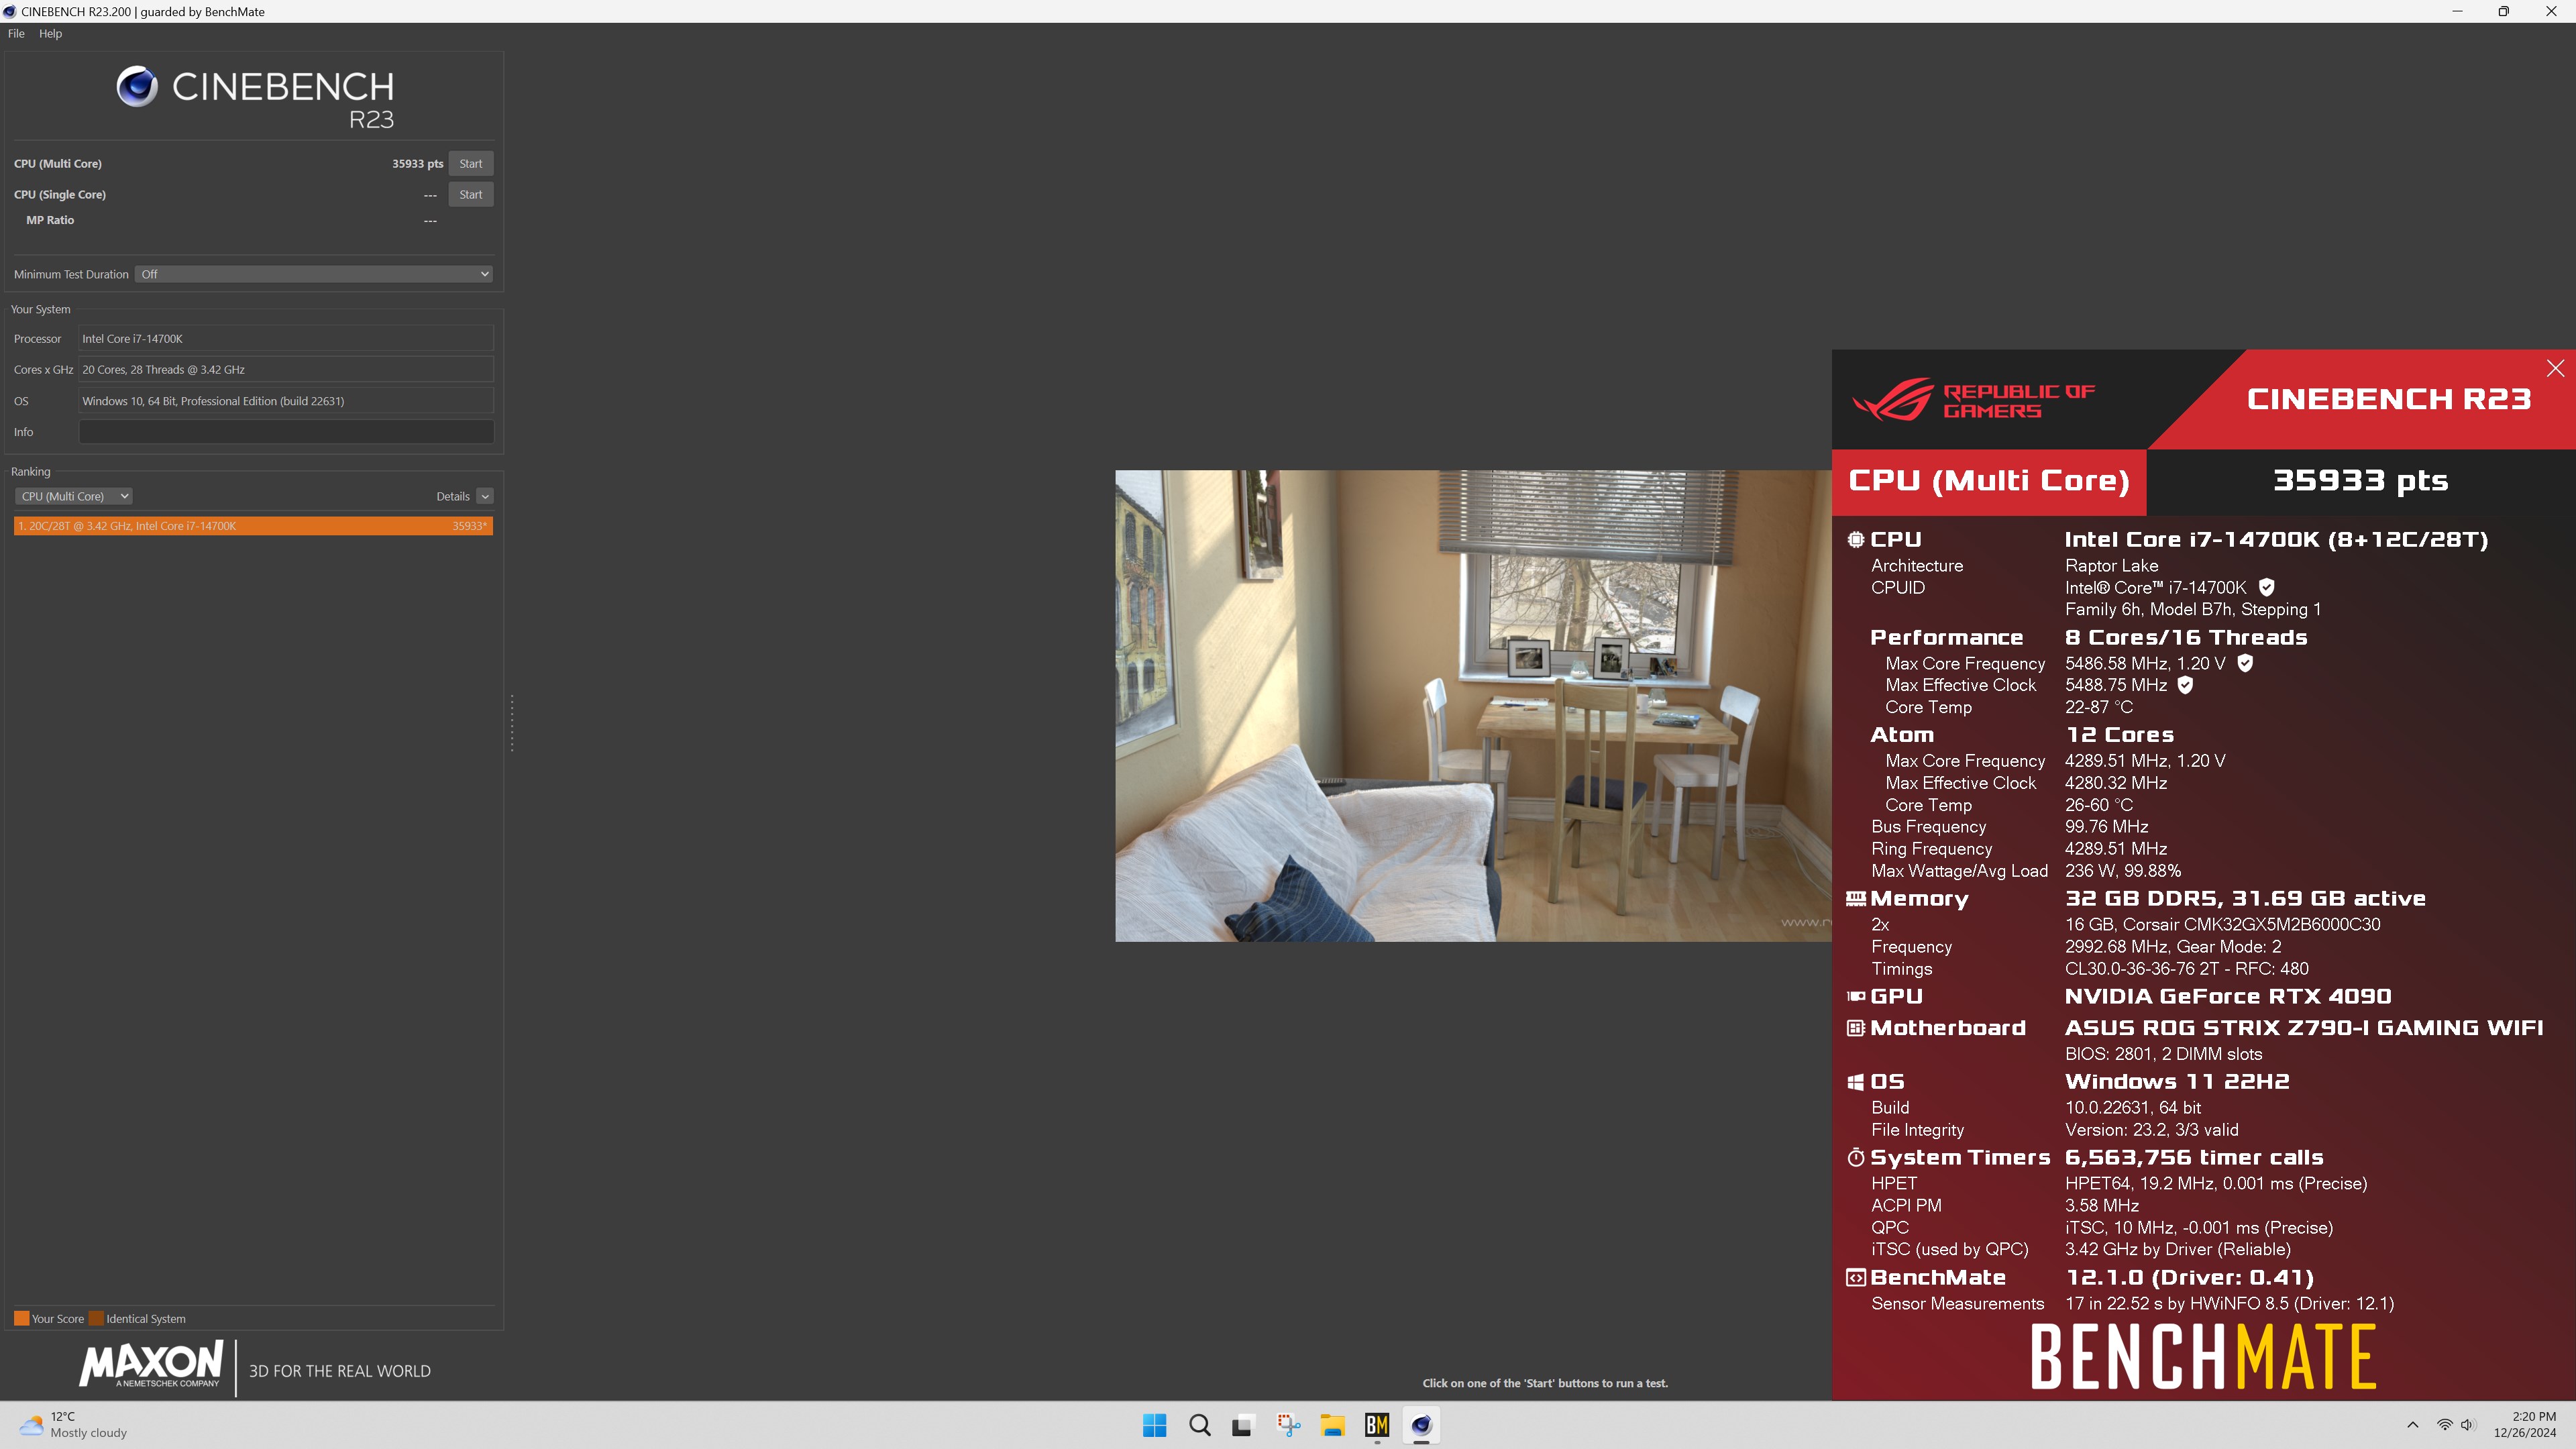Screen dimensions: 2576x1449
Task: Click the 35933 pts score in BenchMate panel
Action: tap(2361, 481)
